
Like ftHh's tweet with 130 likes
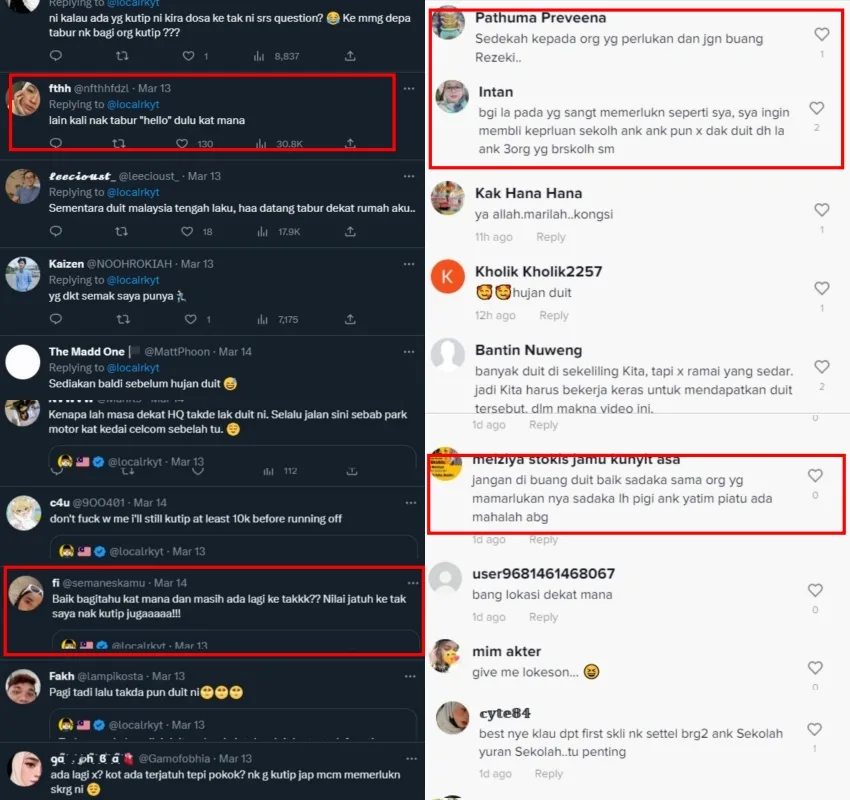click(189, 144)
